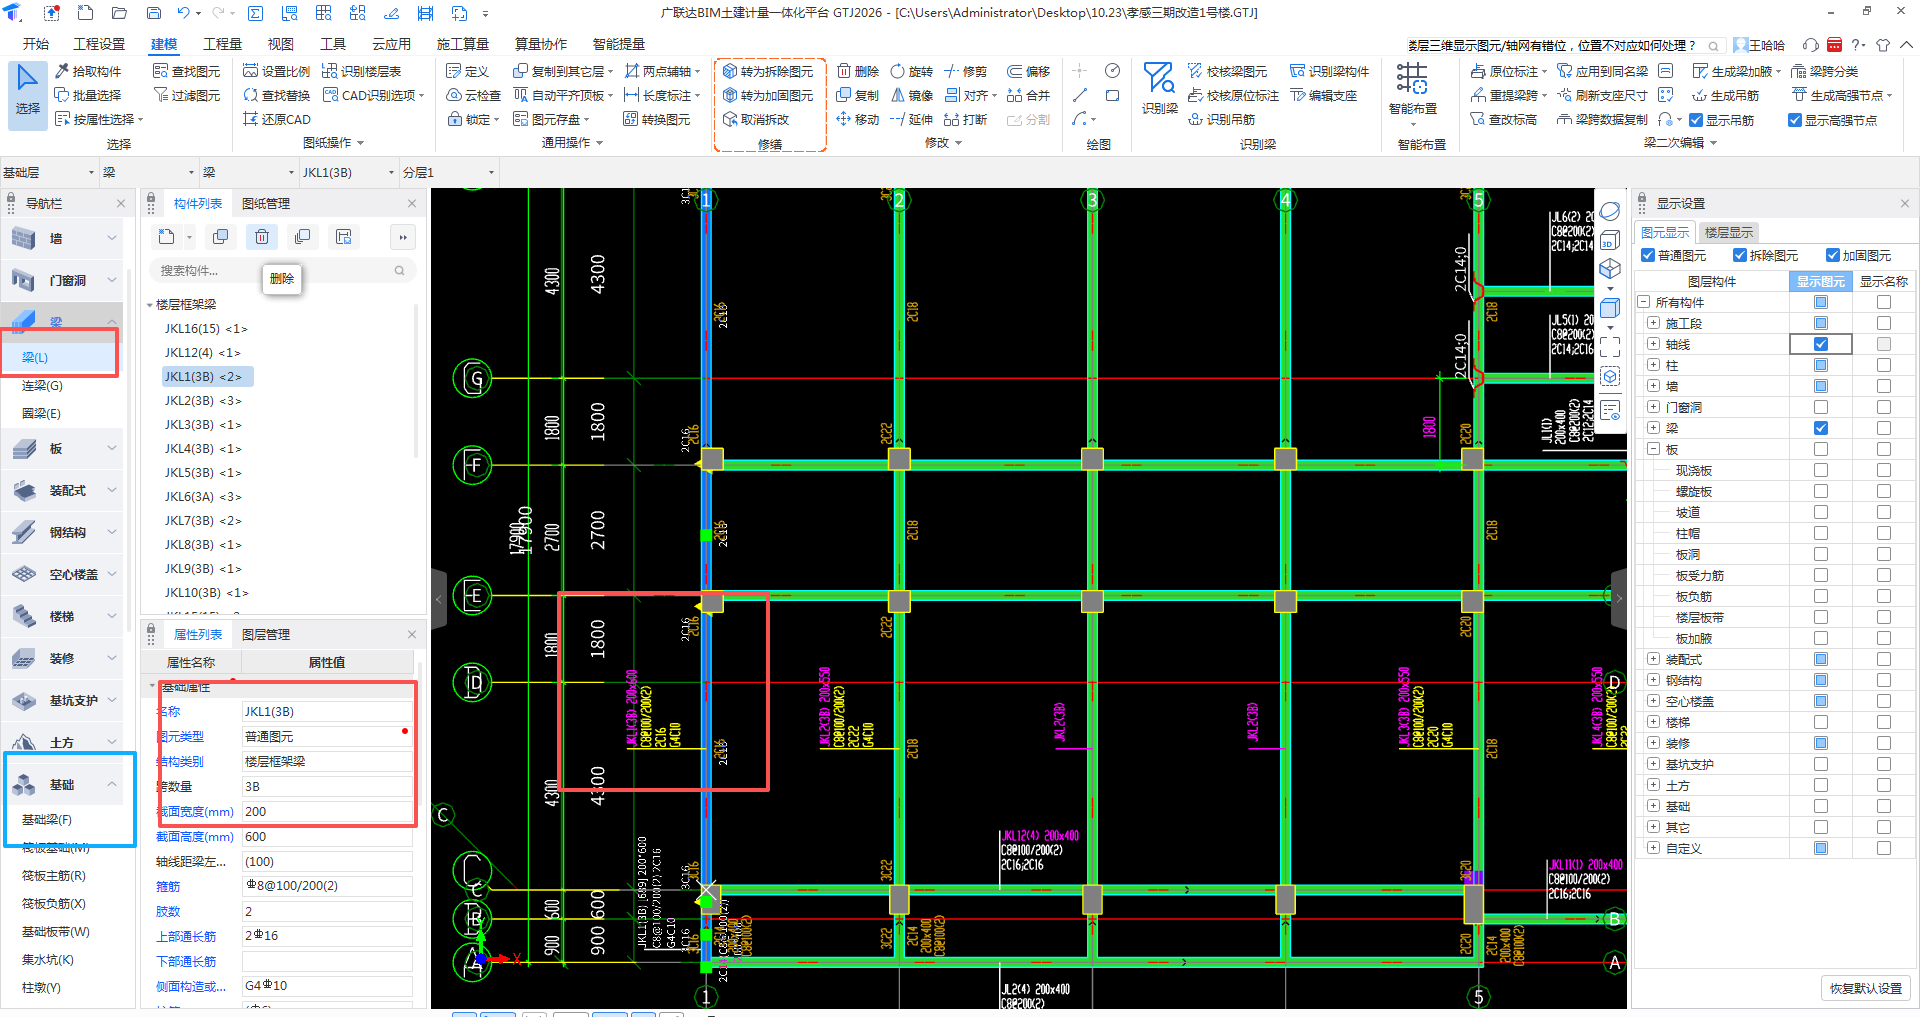Screen dimensions: 1920x1017
Task: Select 连梁(G) in the navigation bar
Action: click(x=42, y=385)
